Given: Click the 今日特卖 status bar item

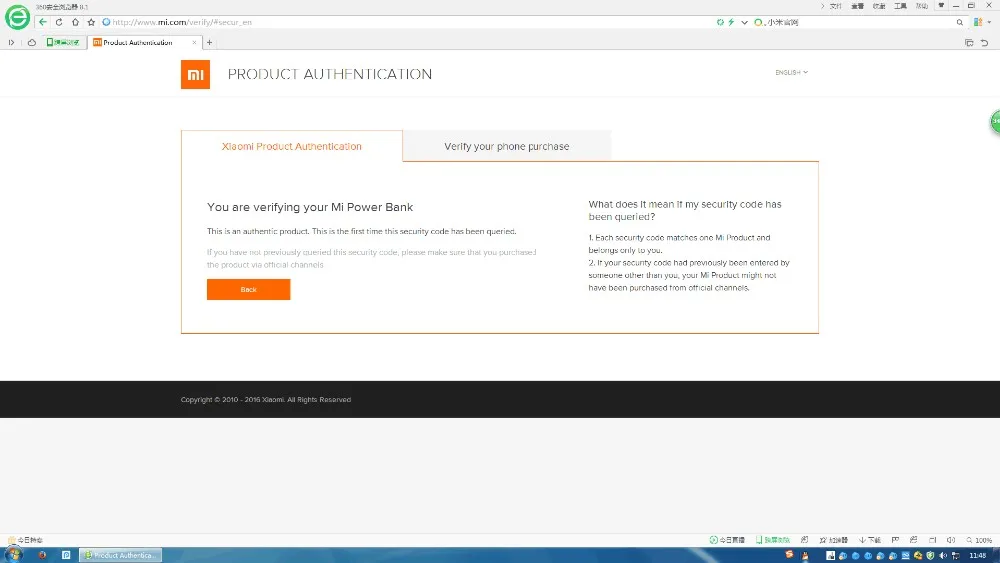Looking at the screenshot, I should point(26,540).
